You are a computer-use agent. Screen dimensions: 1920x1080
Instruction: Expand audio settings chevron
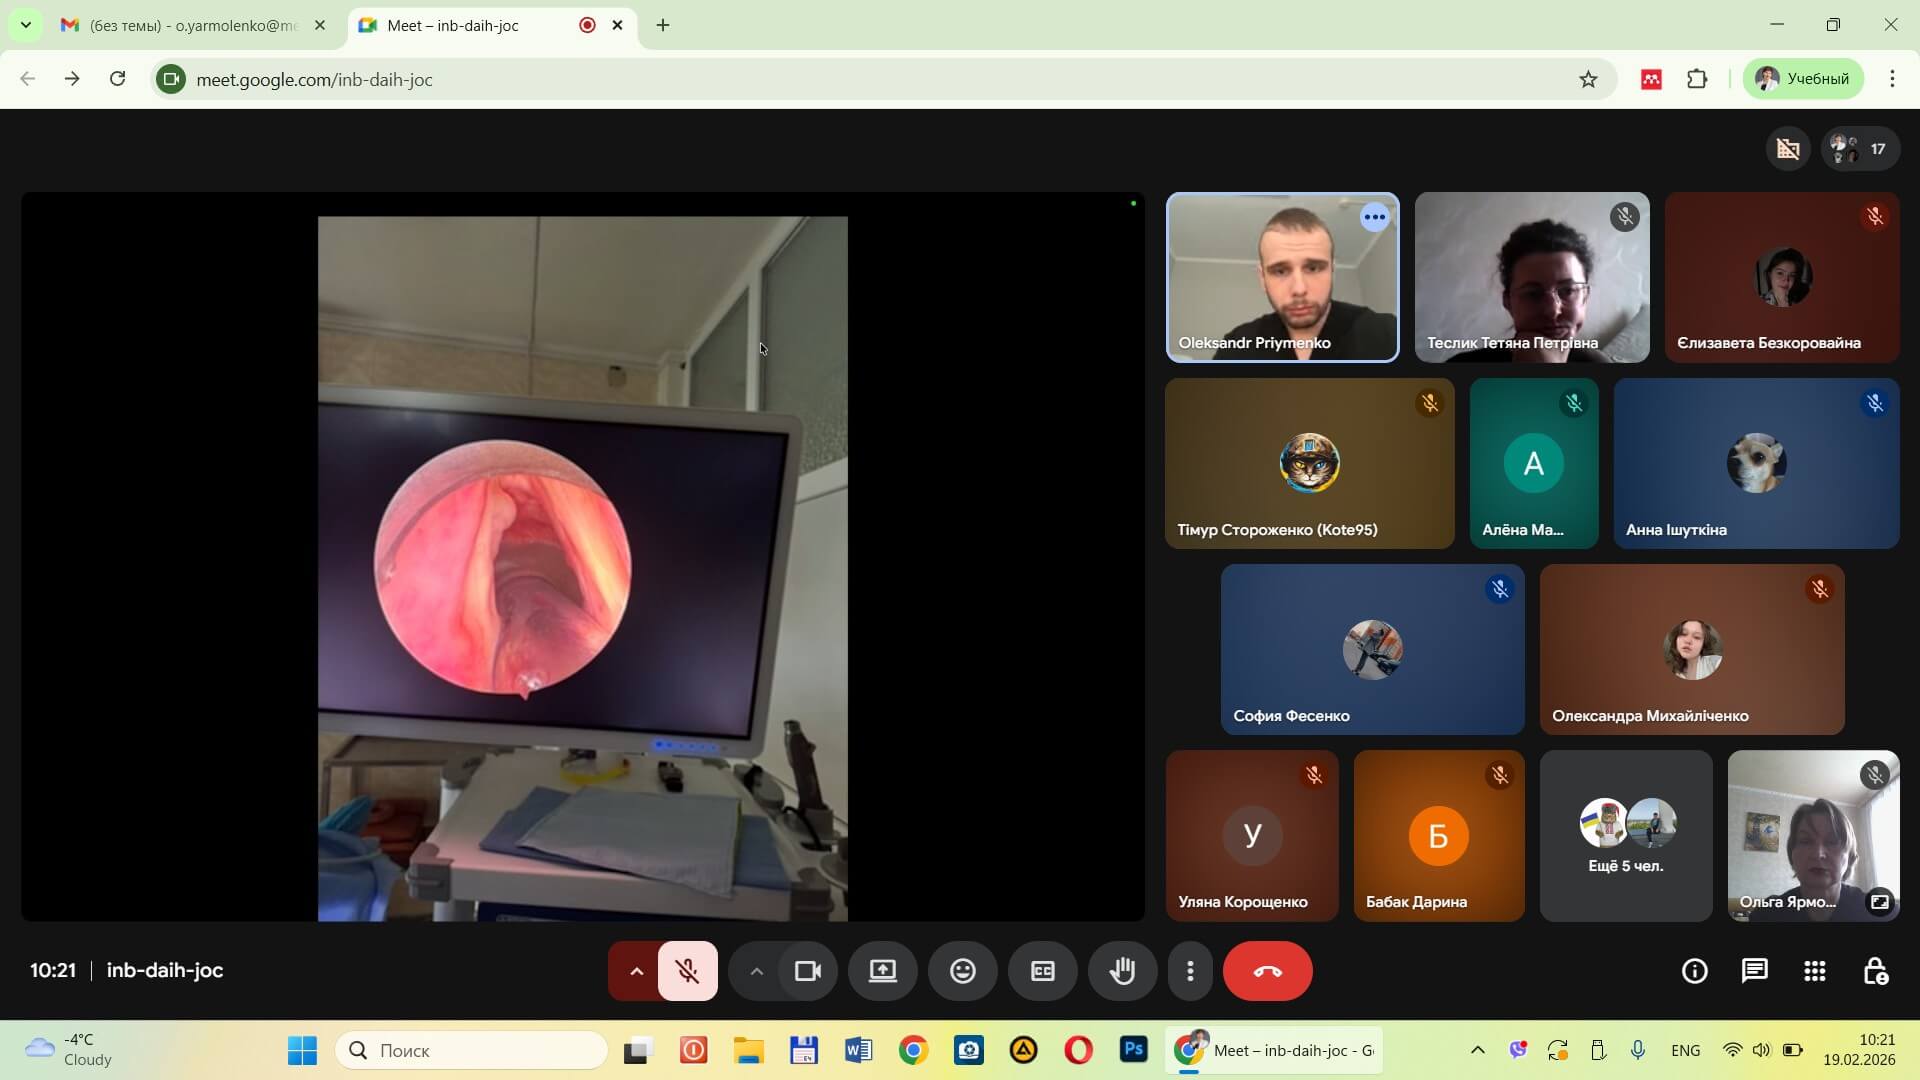click(636, 971)
